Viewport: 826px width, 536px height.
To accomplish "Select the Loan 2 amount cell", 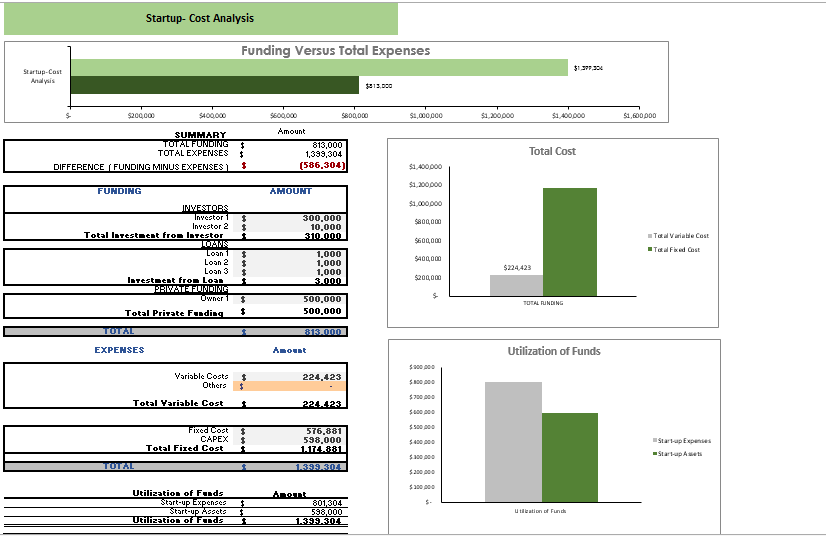I will (289, 262).
